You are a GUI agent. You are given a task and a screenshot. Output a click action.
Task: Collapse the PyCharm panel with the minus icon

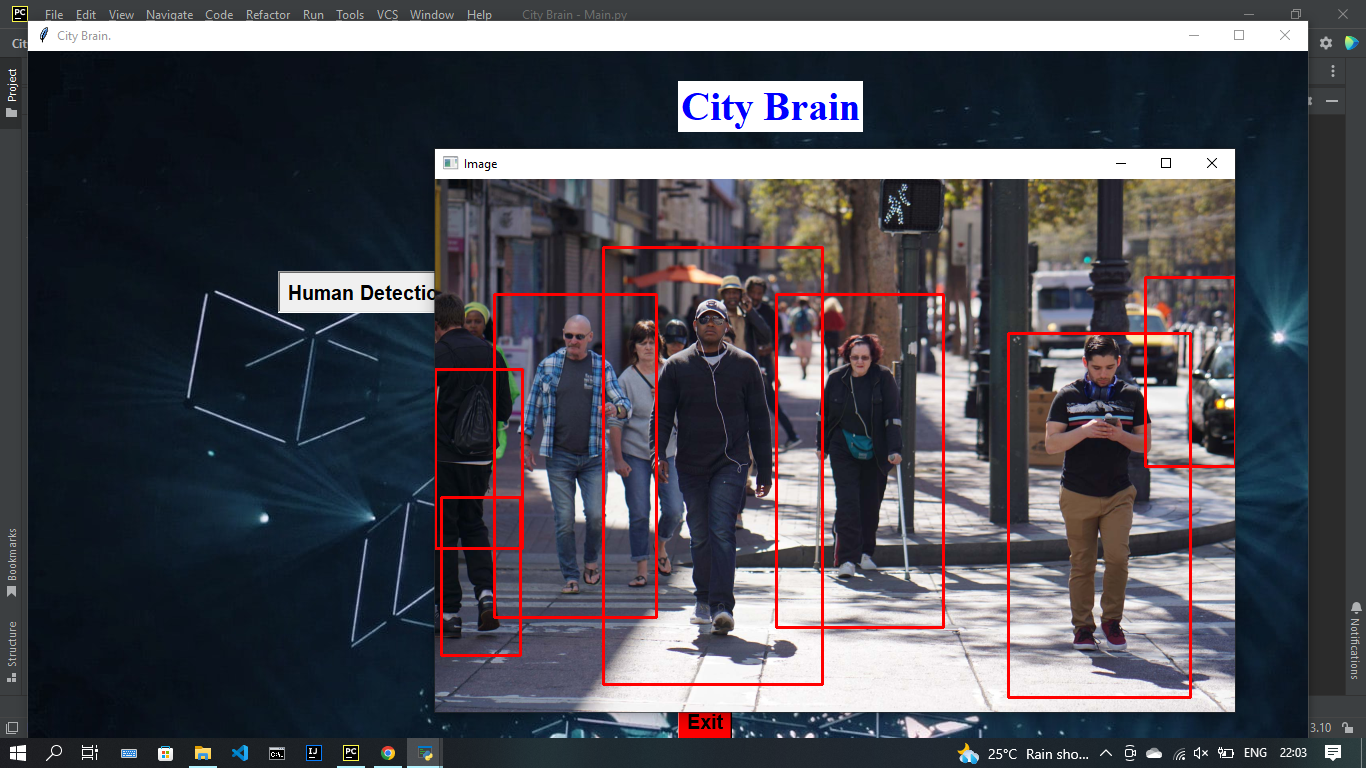1332,101
